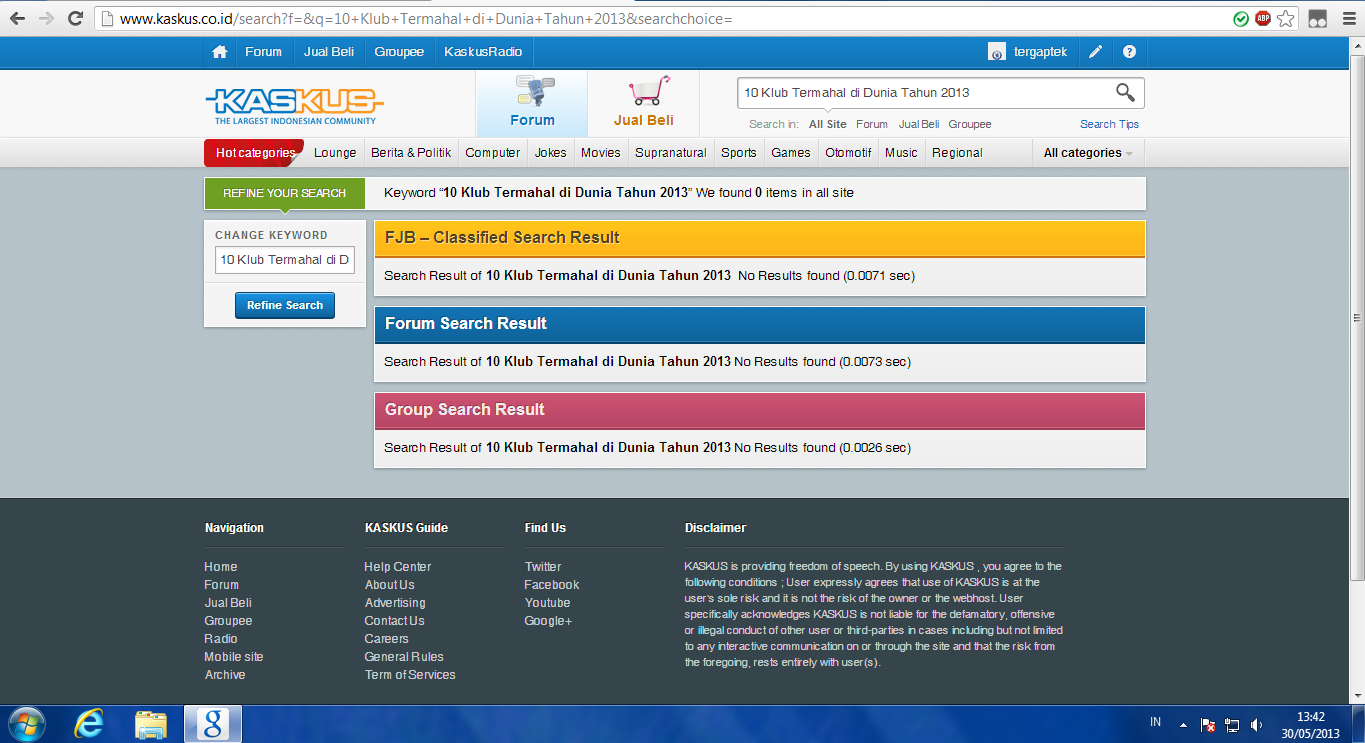Screen dimensions: 1365x743
Task: Set search scope to Groupee
Action: [x=970, y=124]
